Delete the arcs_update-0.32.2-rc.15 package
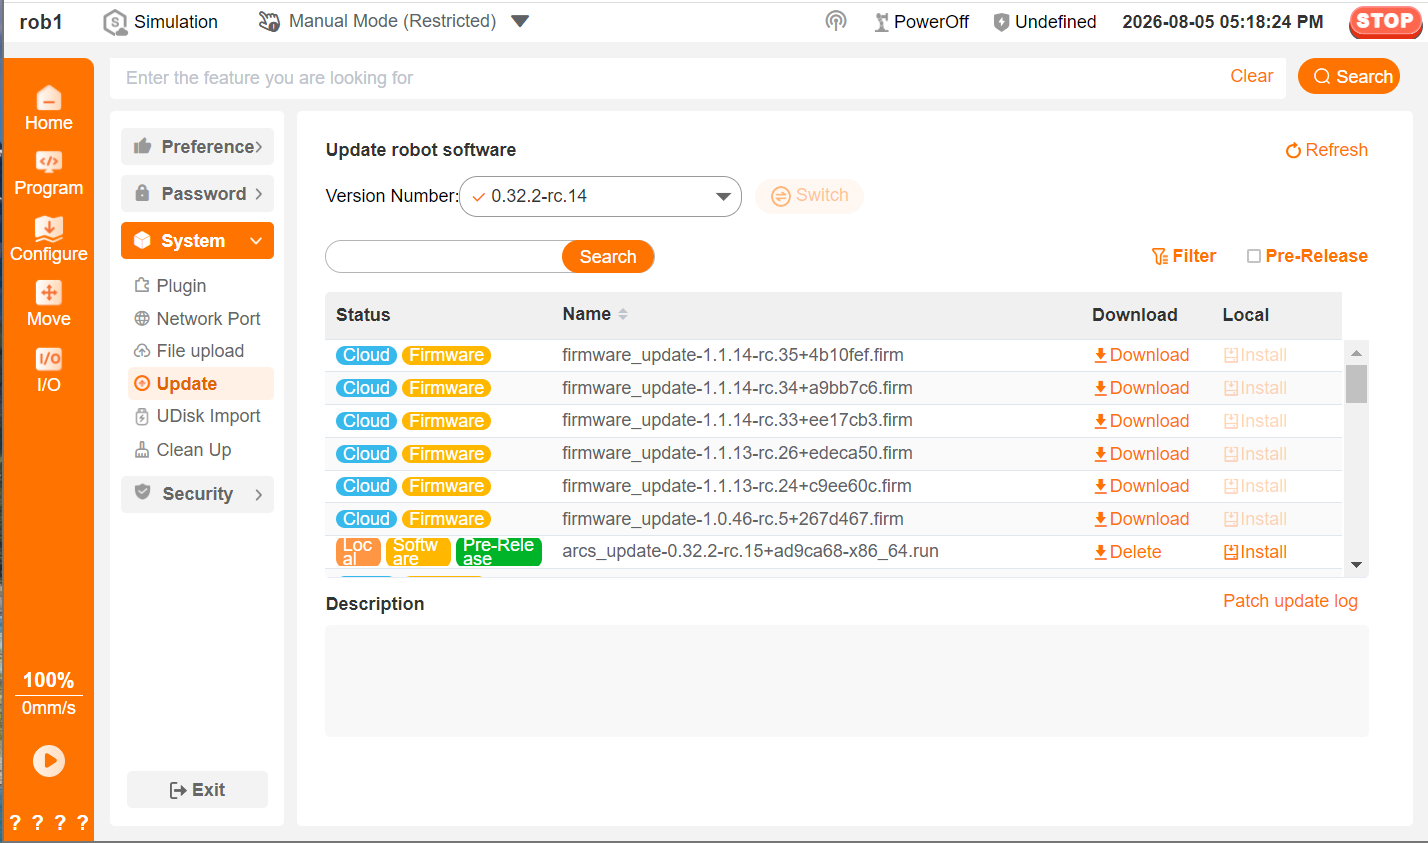Screen dimensions: 1428x843 [1127, 552]
